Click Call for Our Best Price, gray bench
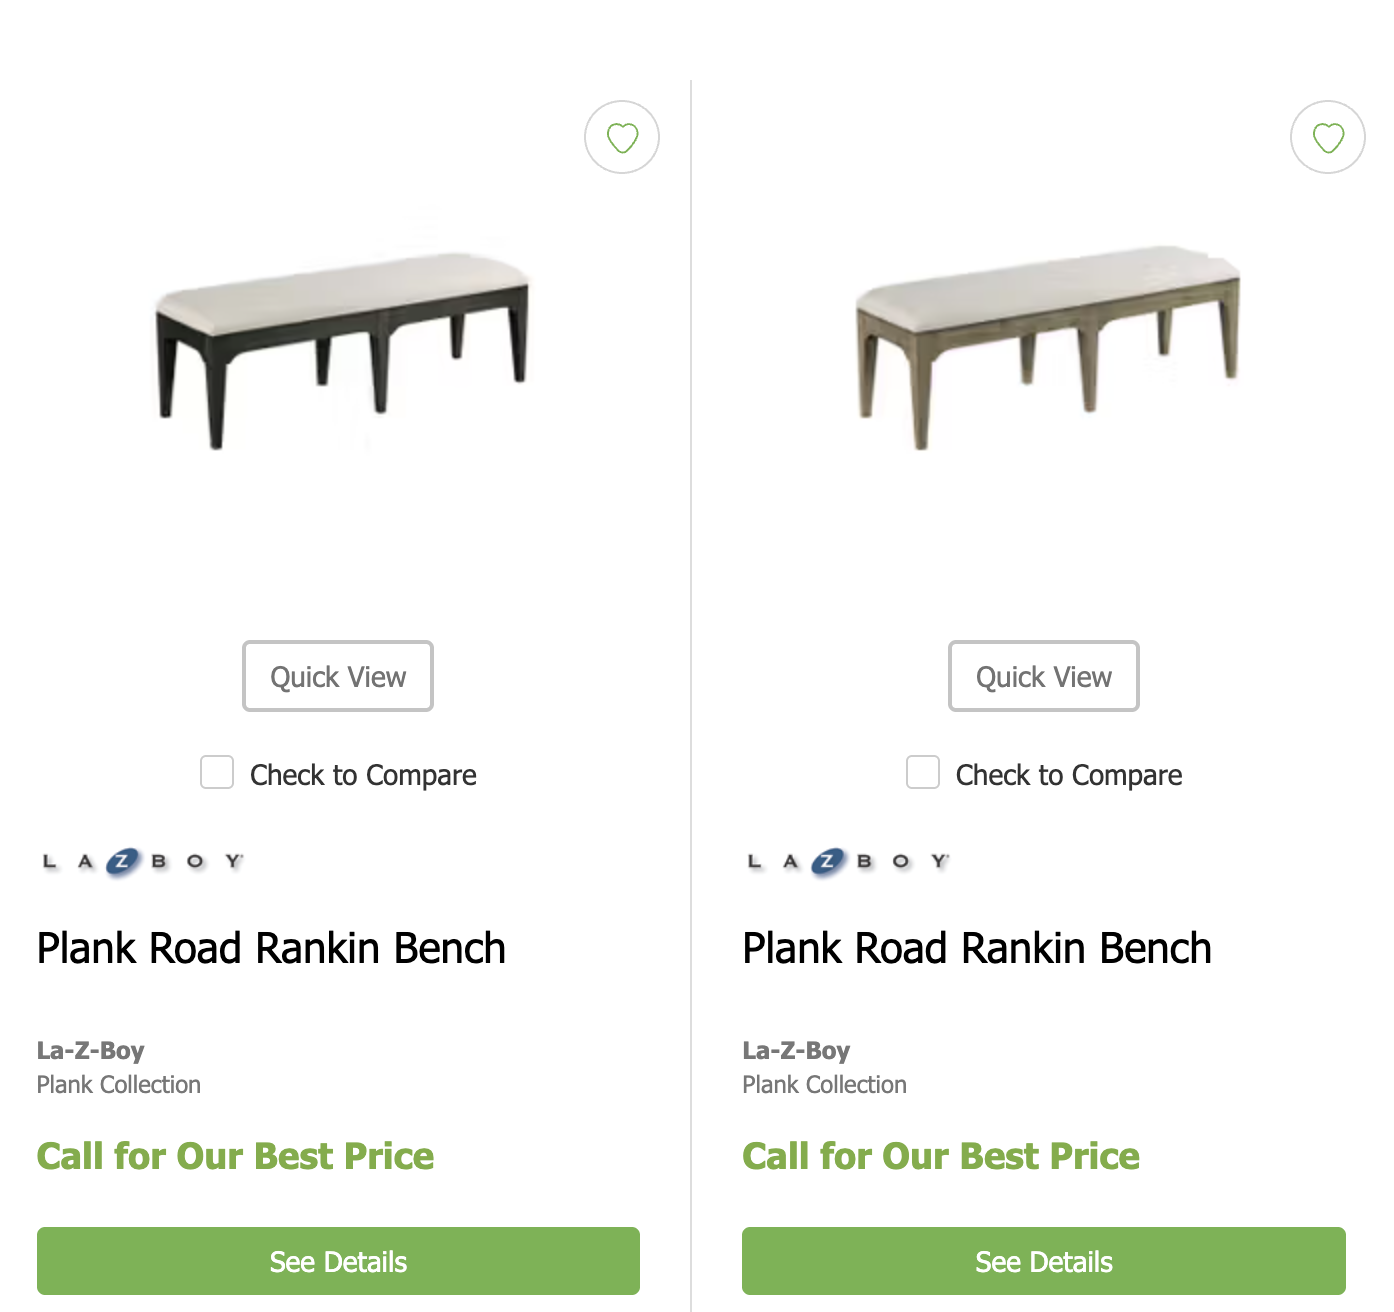 coord(941,1156)
